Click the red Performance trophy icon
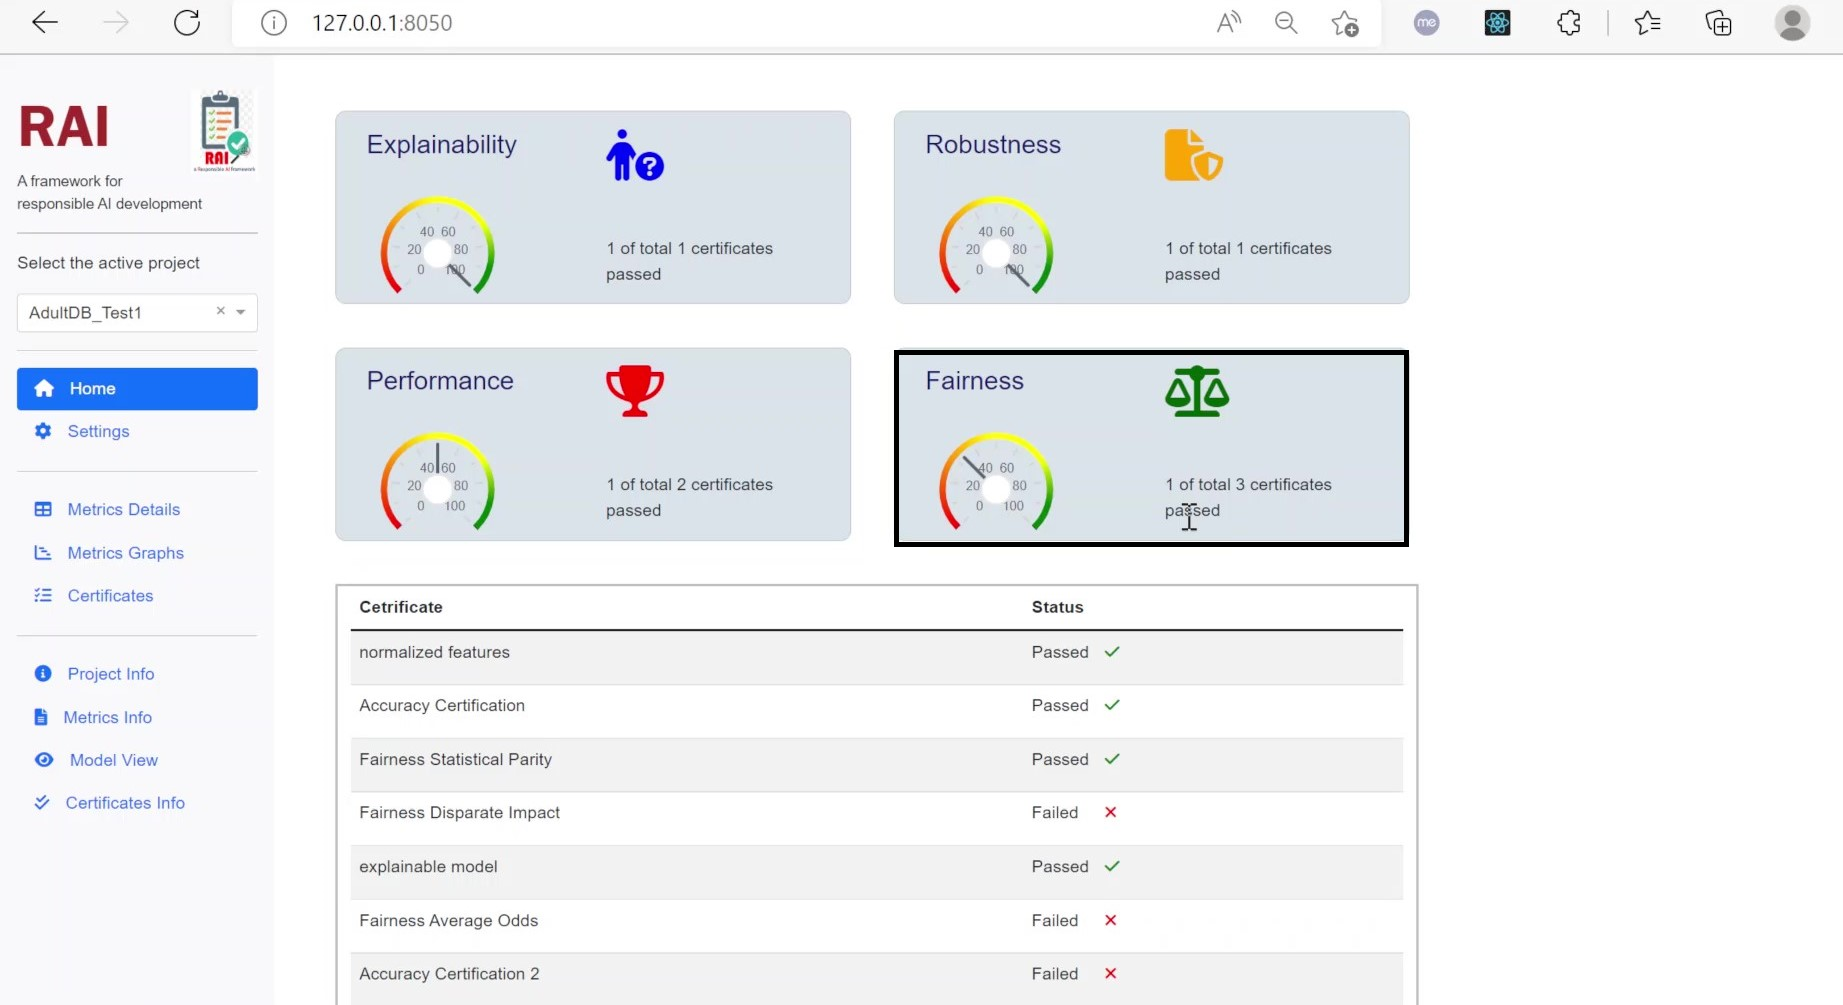Viewport: 1843px width, 1005px height. 635,391
